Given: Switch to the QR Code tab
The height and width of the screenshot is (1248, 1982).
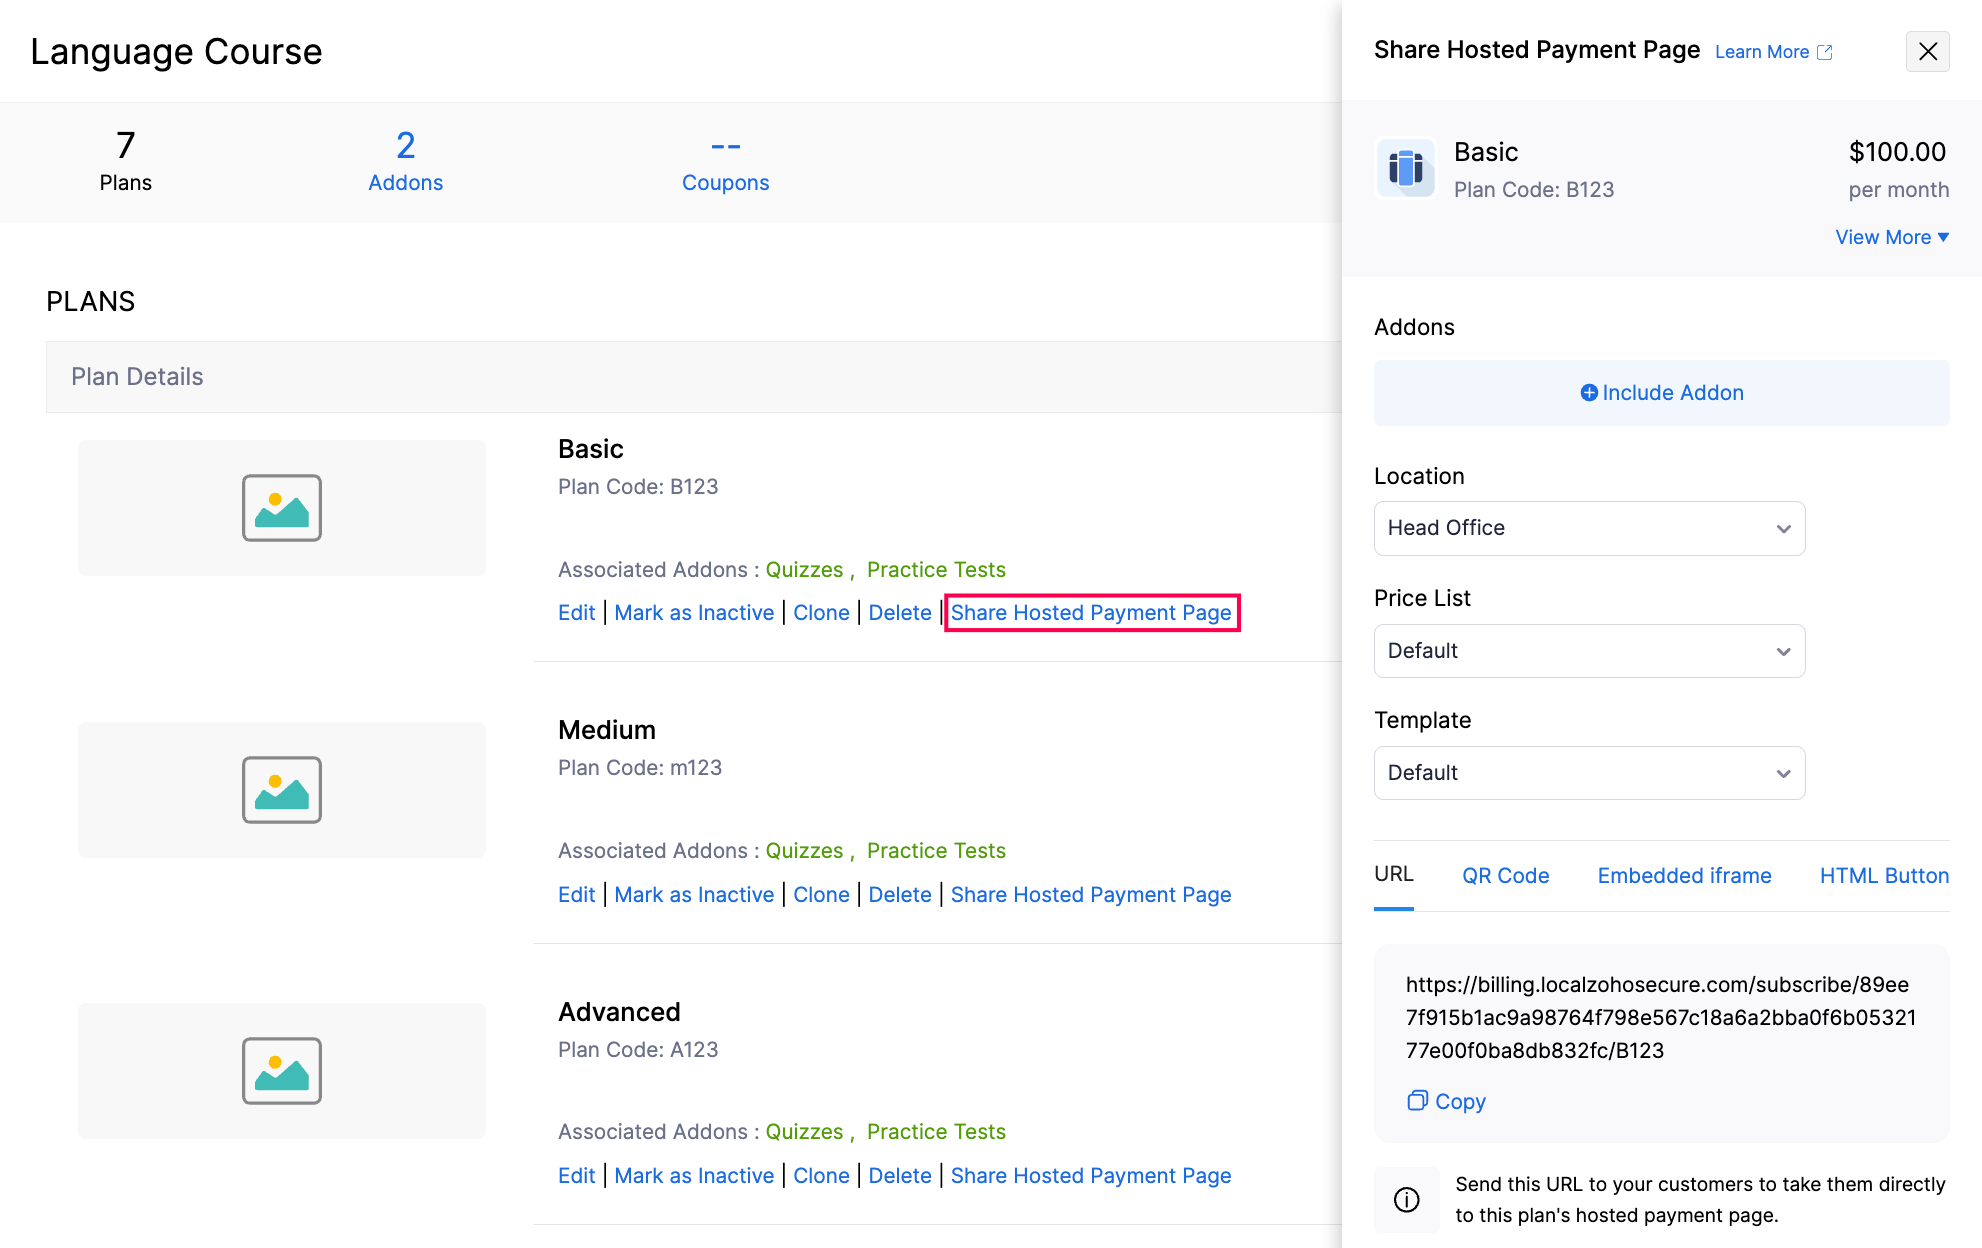Looking at the screenshot, I should 1505,876.
